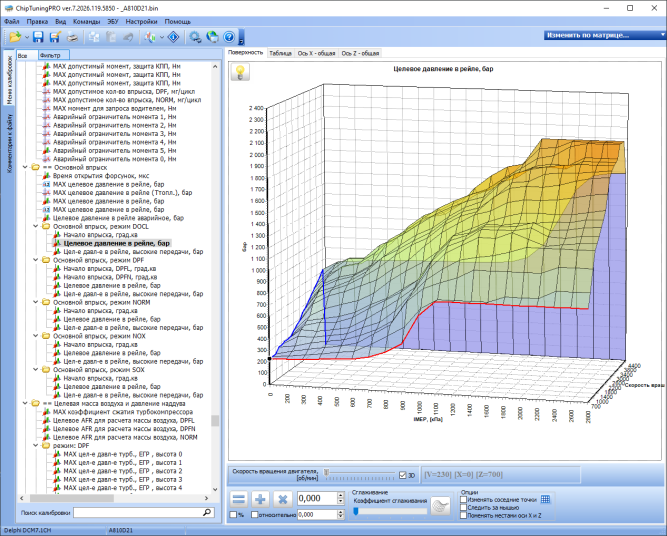Select 'MAX коэффициент сжатия турбокомпрессора' item
Image resolution: width=667 pixels, height=536 pixels.
123,412
